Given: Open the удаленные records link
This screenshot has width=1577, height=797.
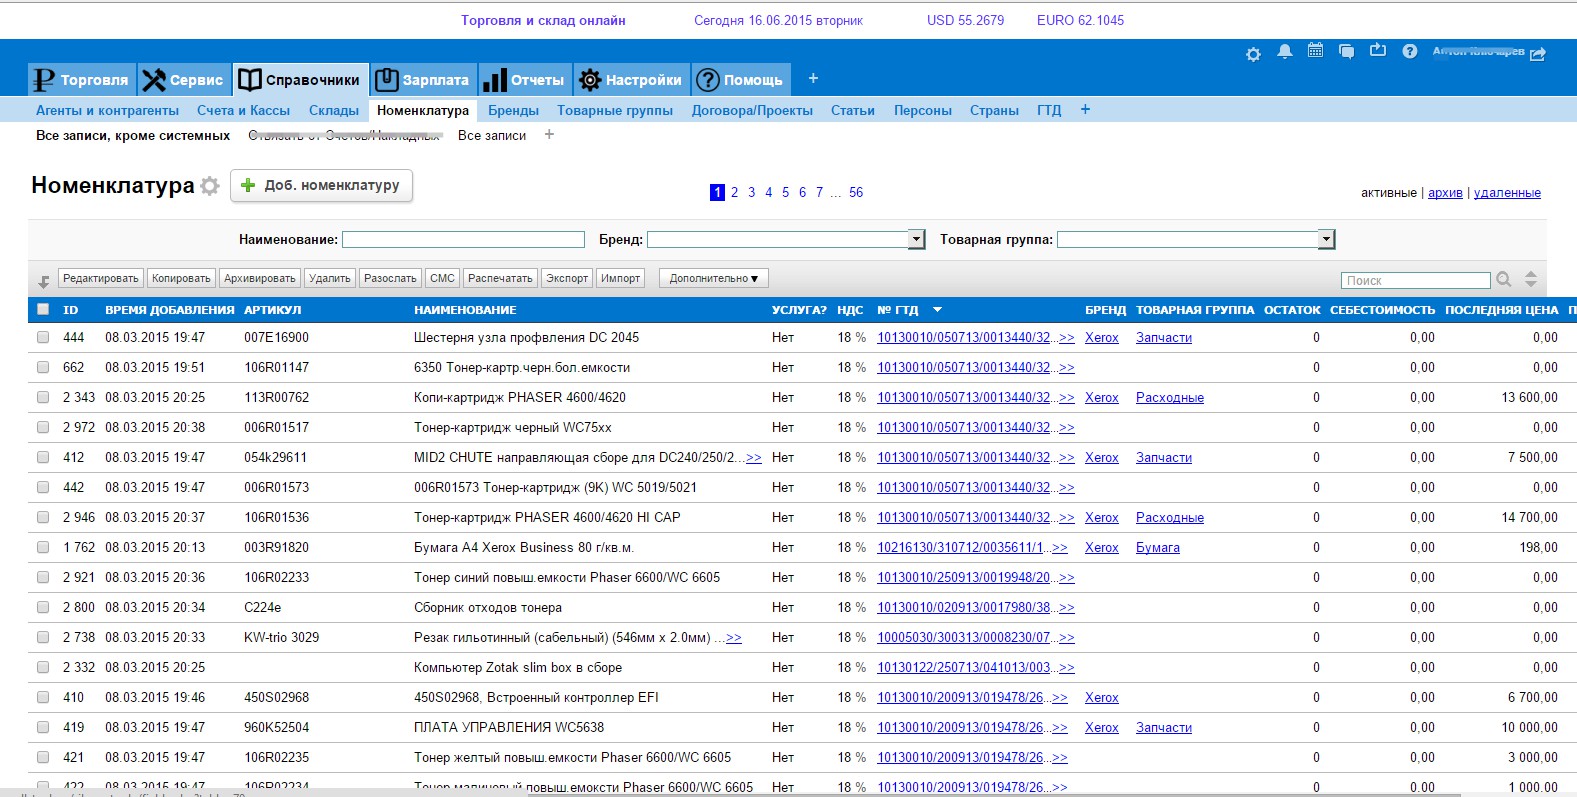Looking at the screenshot, I should coord(1507,193).
